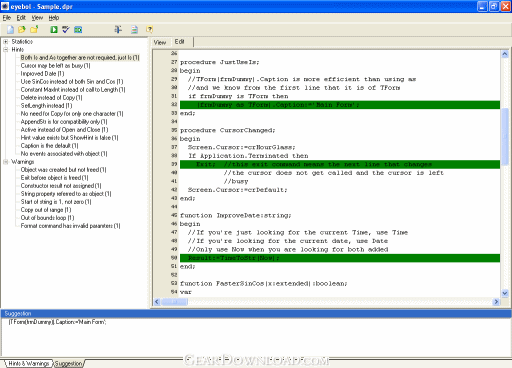Select the Hints tree label
The image size is (512, 368).
[18, 50]
